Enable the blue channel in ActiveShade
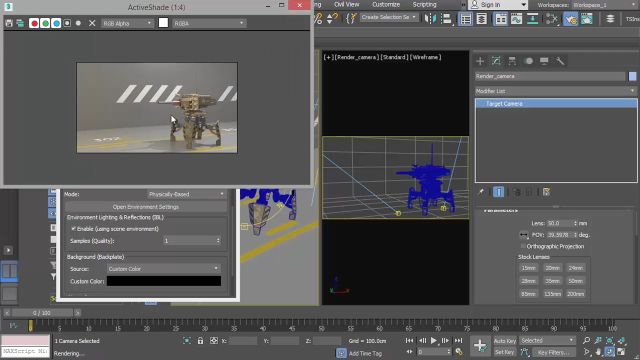The image size is (640, 360). (56, 23)
